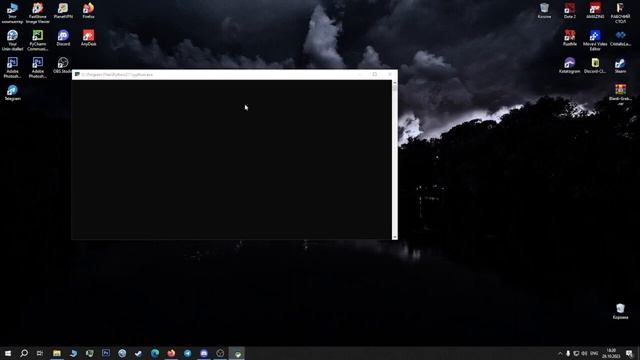Open Task View on the taskbar
The width and height of the screenshot is (640, 360).
[x=40, y=353]
